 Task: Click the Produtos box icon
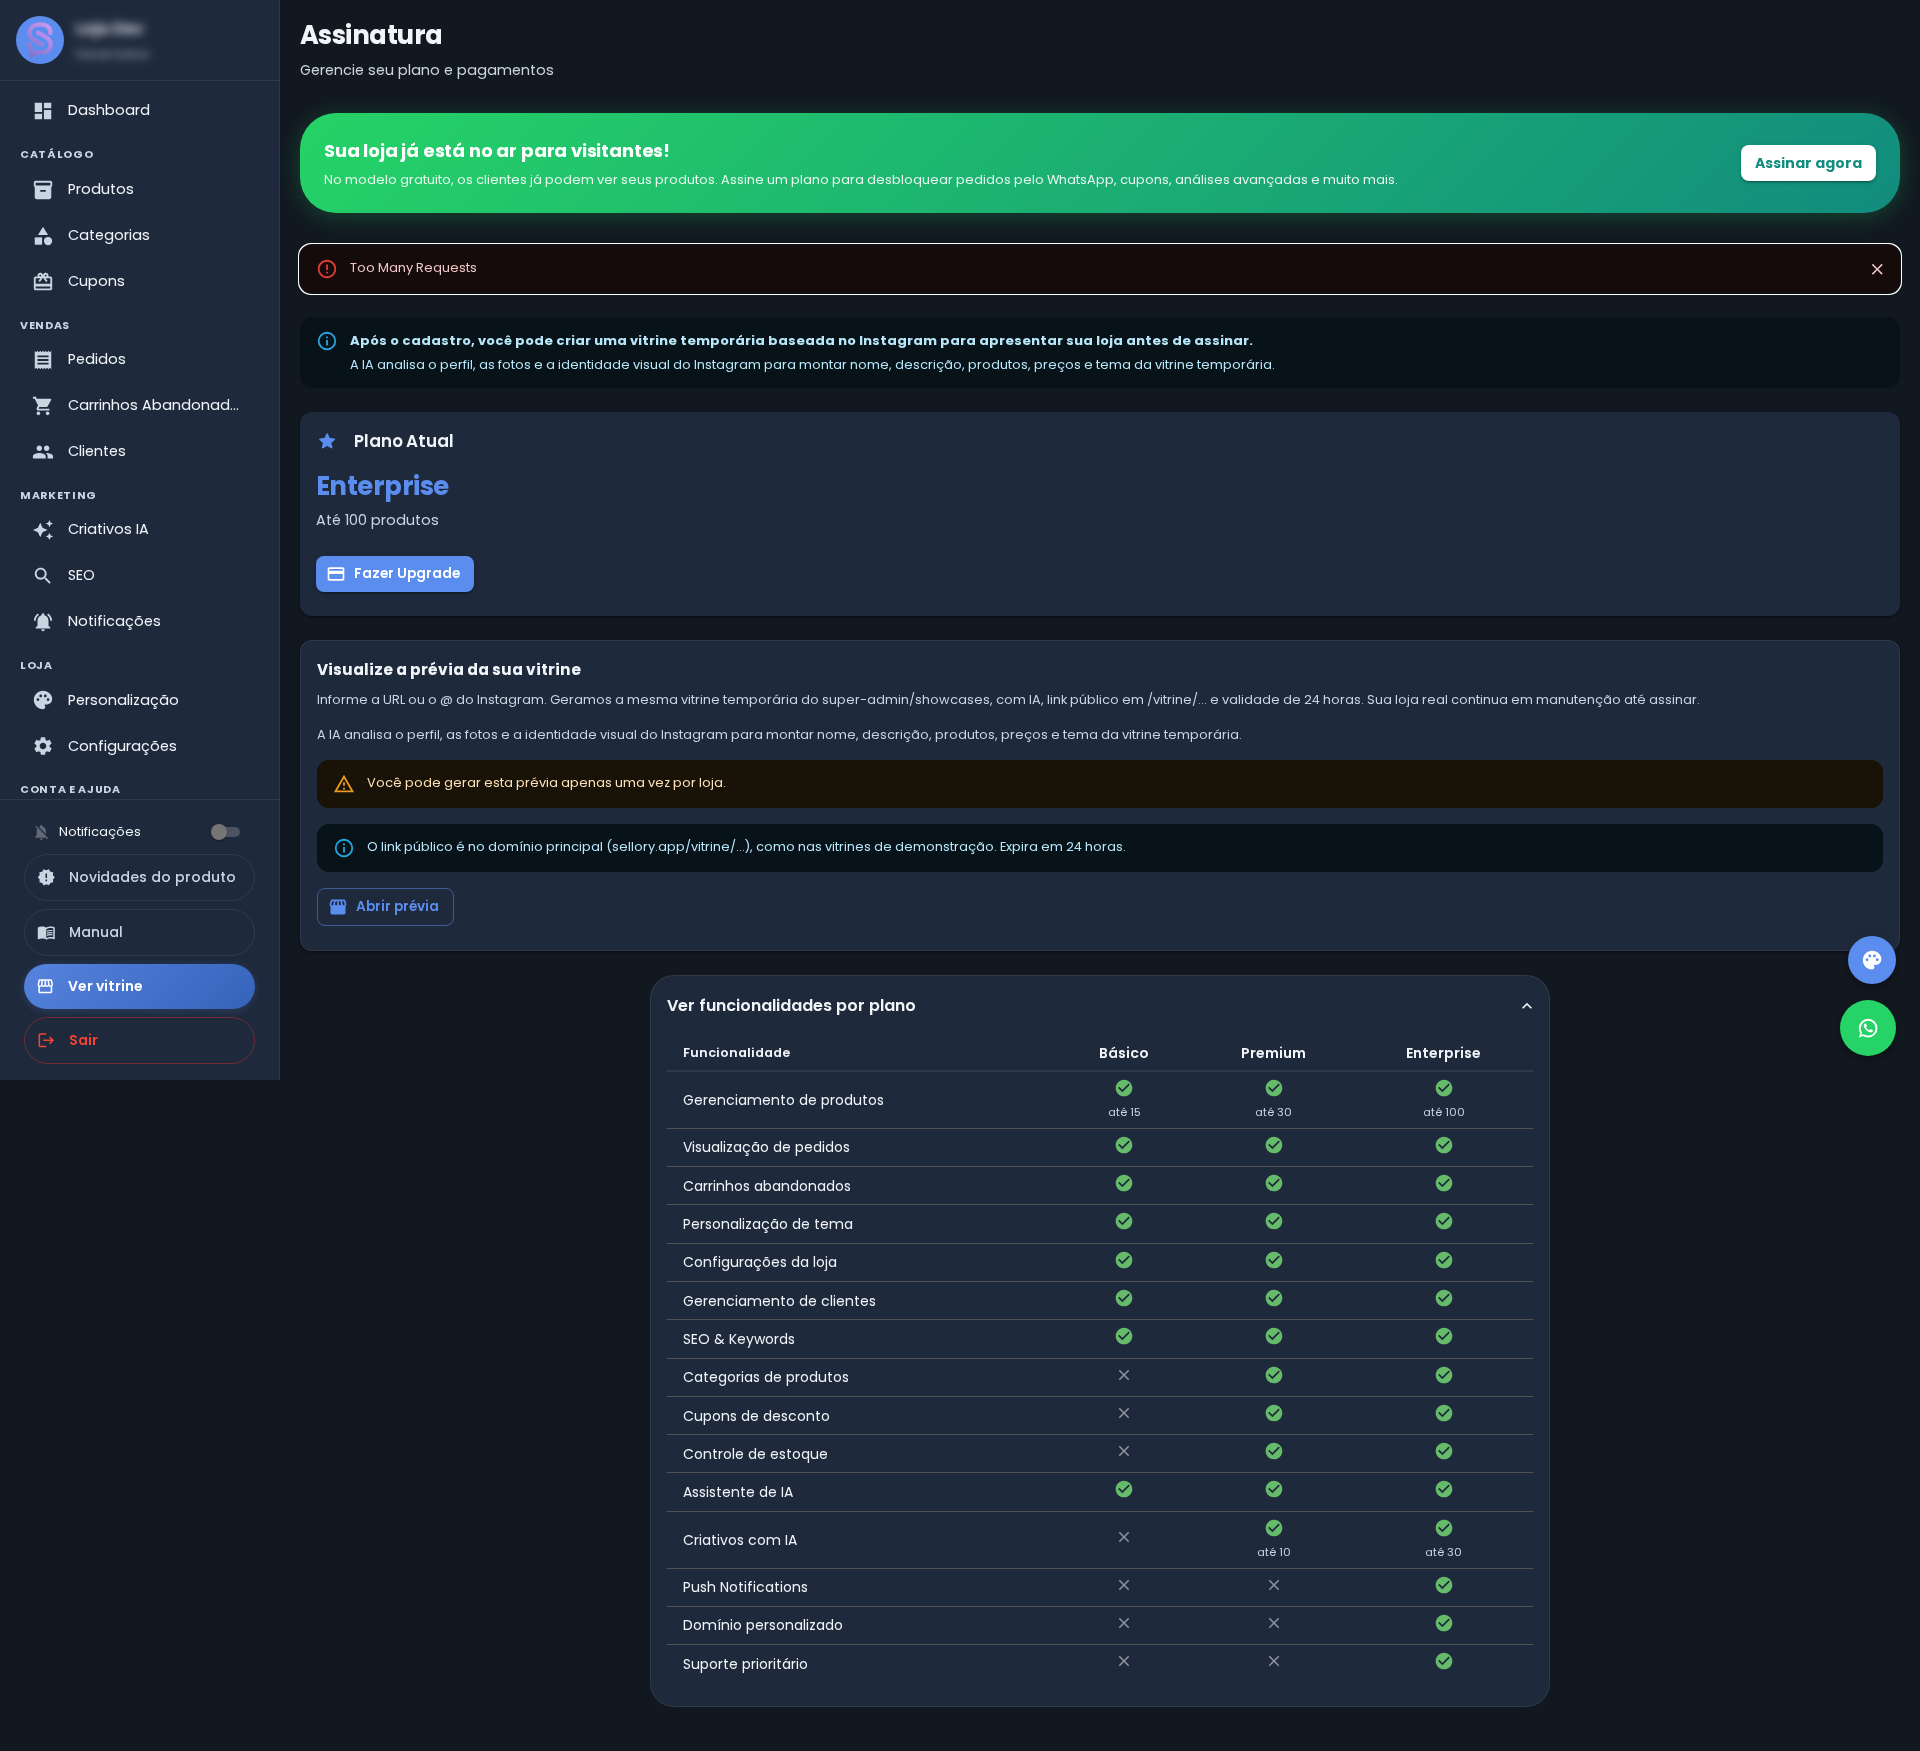(x=43, y=190)
